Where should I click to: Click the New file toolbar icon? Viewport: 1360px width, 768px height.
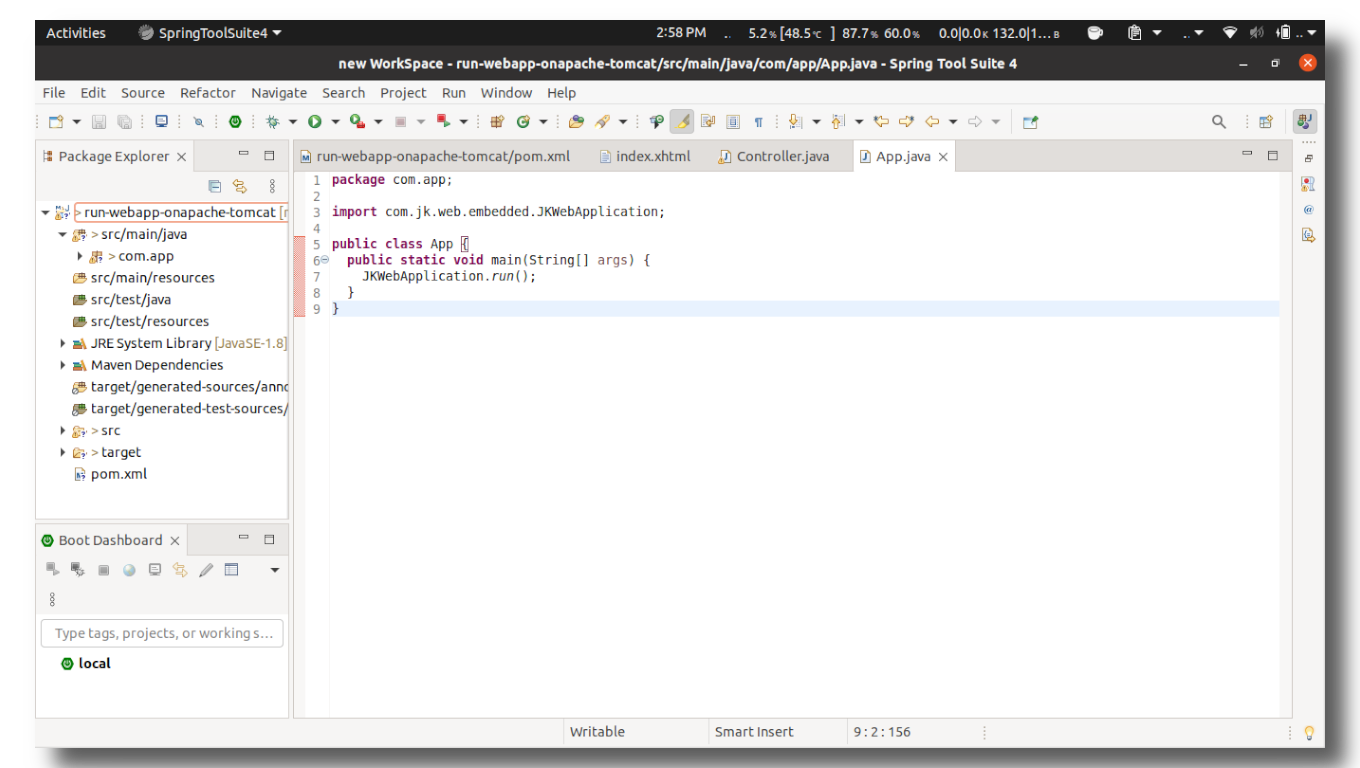point(56,122)
